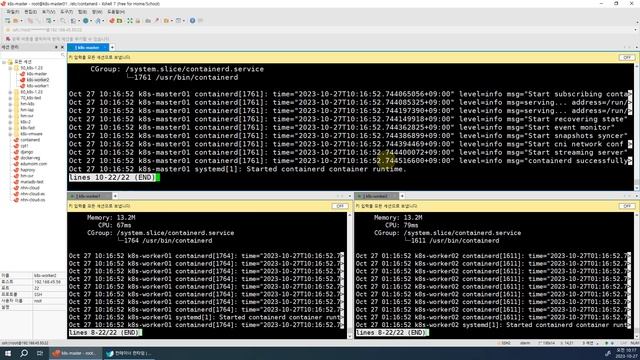Click the k8s-worker1 pane vertical scrollbar
This screenshot has width=640, height=360.
point(350,276)
